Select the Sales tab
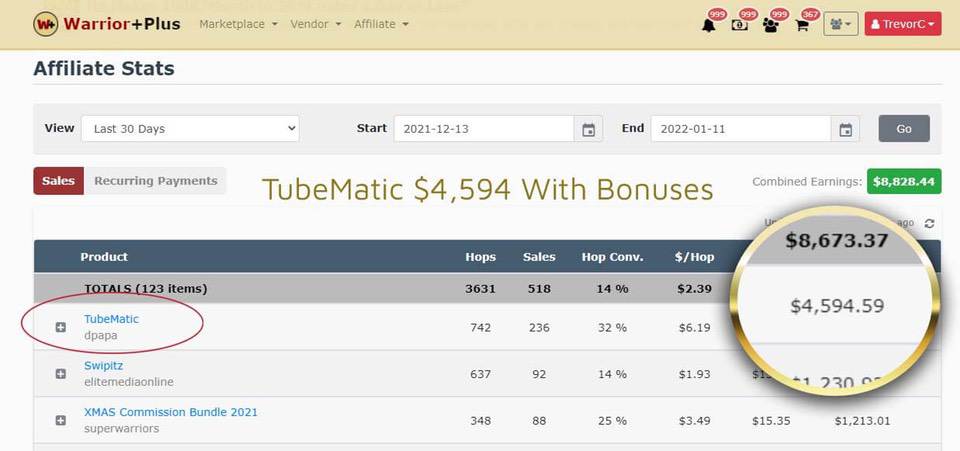The height and width of the screenshot is (451, 960). pos(59,181)
